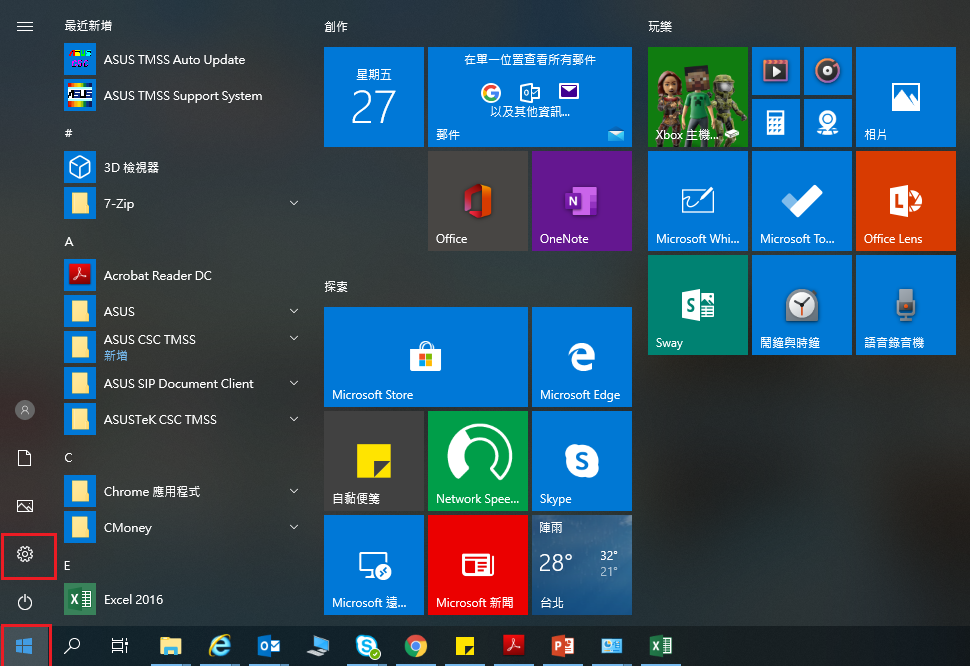
Task: Launch the 語音錄音機 tile
Action: [x=906, y=305]
